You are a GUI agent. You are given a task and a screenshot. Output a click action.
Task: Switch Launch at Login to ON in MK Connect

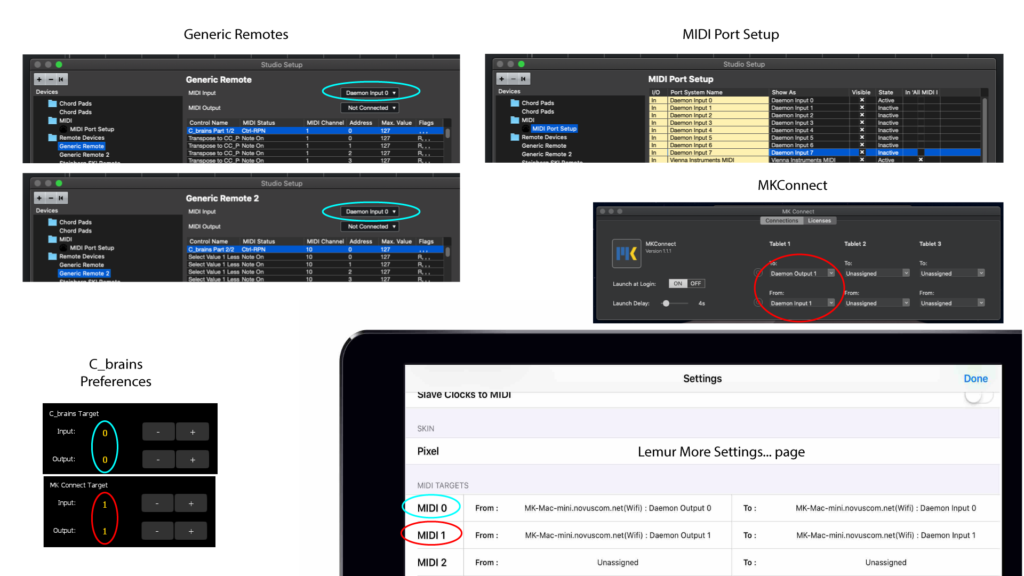[678, 283]
